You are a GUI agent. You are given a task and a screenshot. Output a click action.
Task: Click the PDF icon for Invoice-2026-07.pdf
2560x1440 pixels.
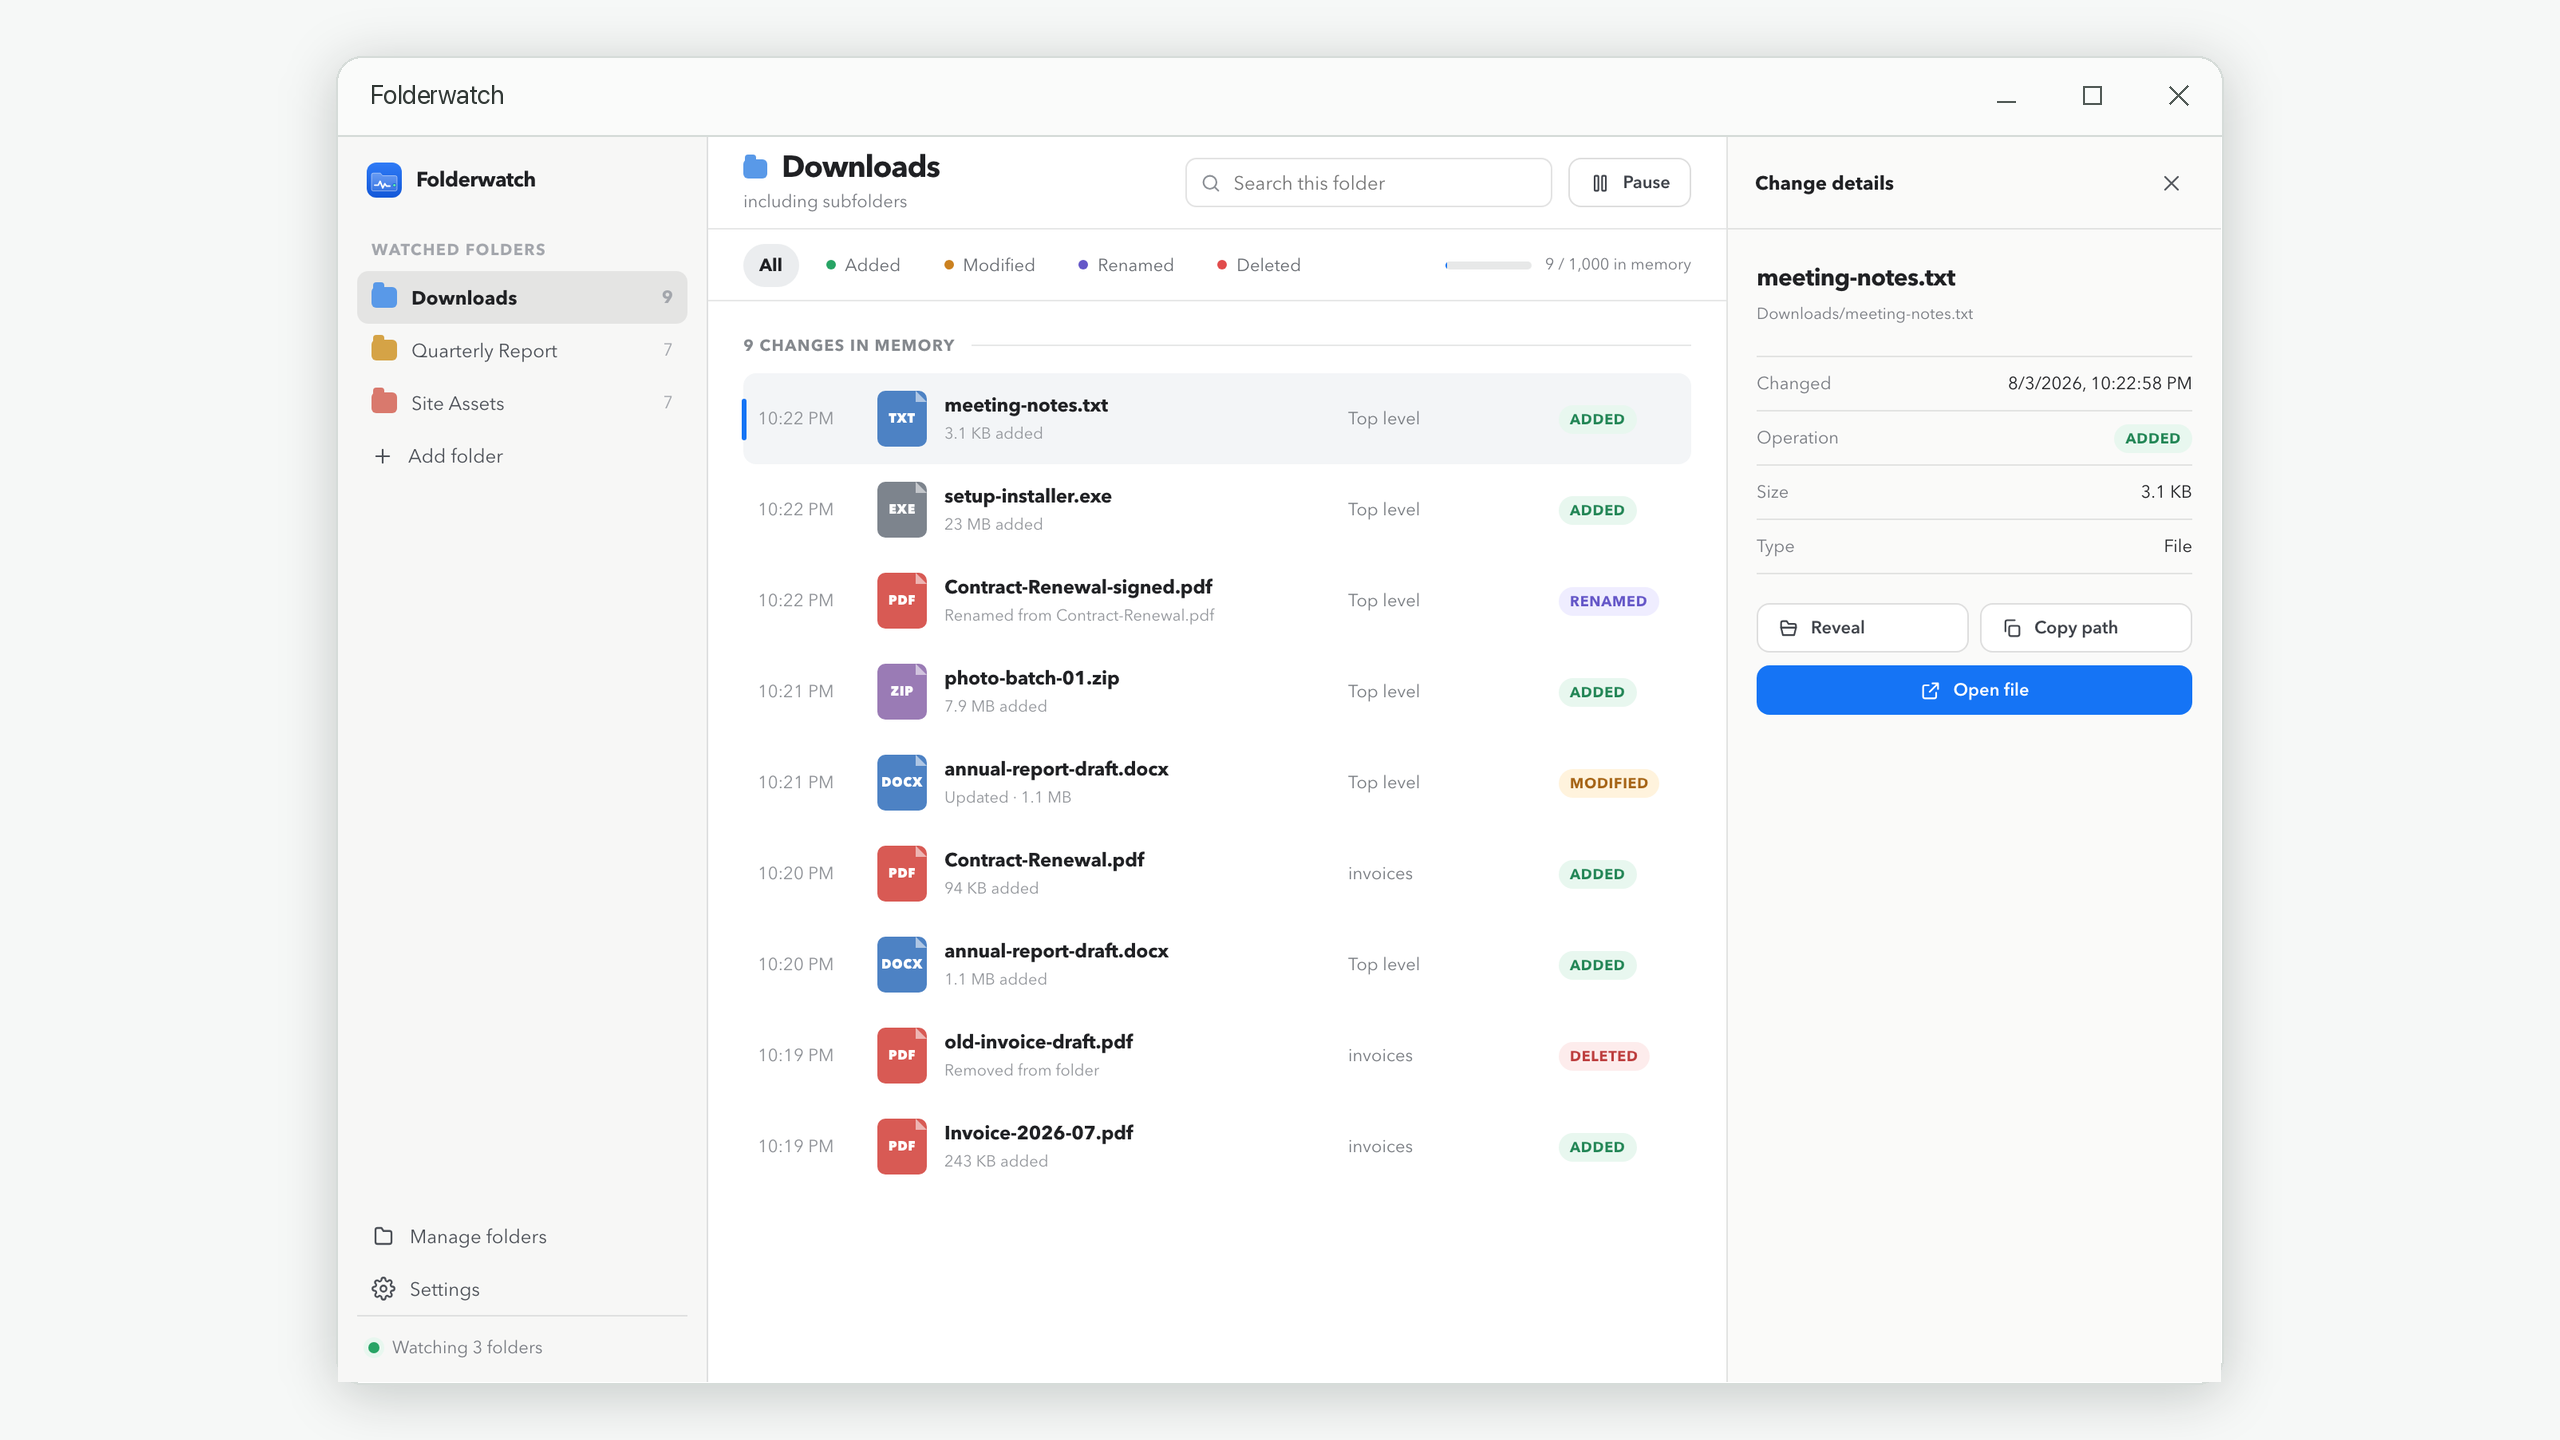[901, 1146]
